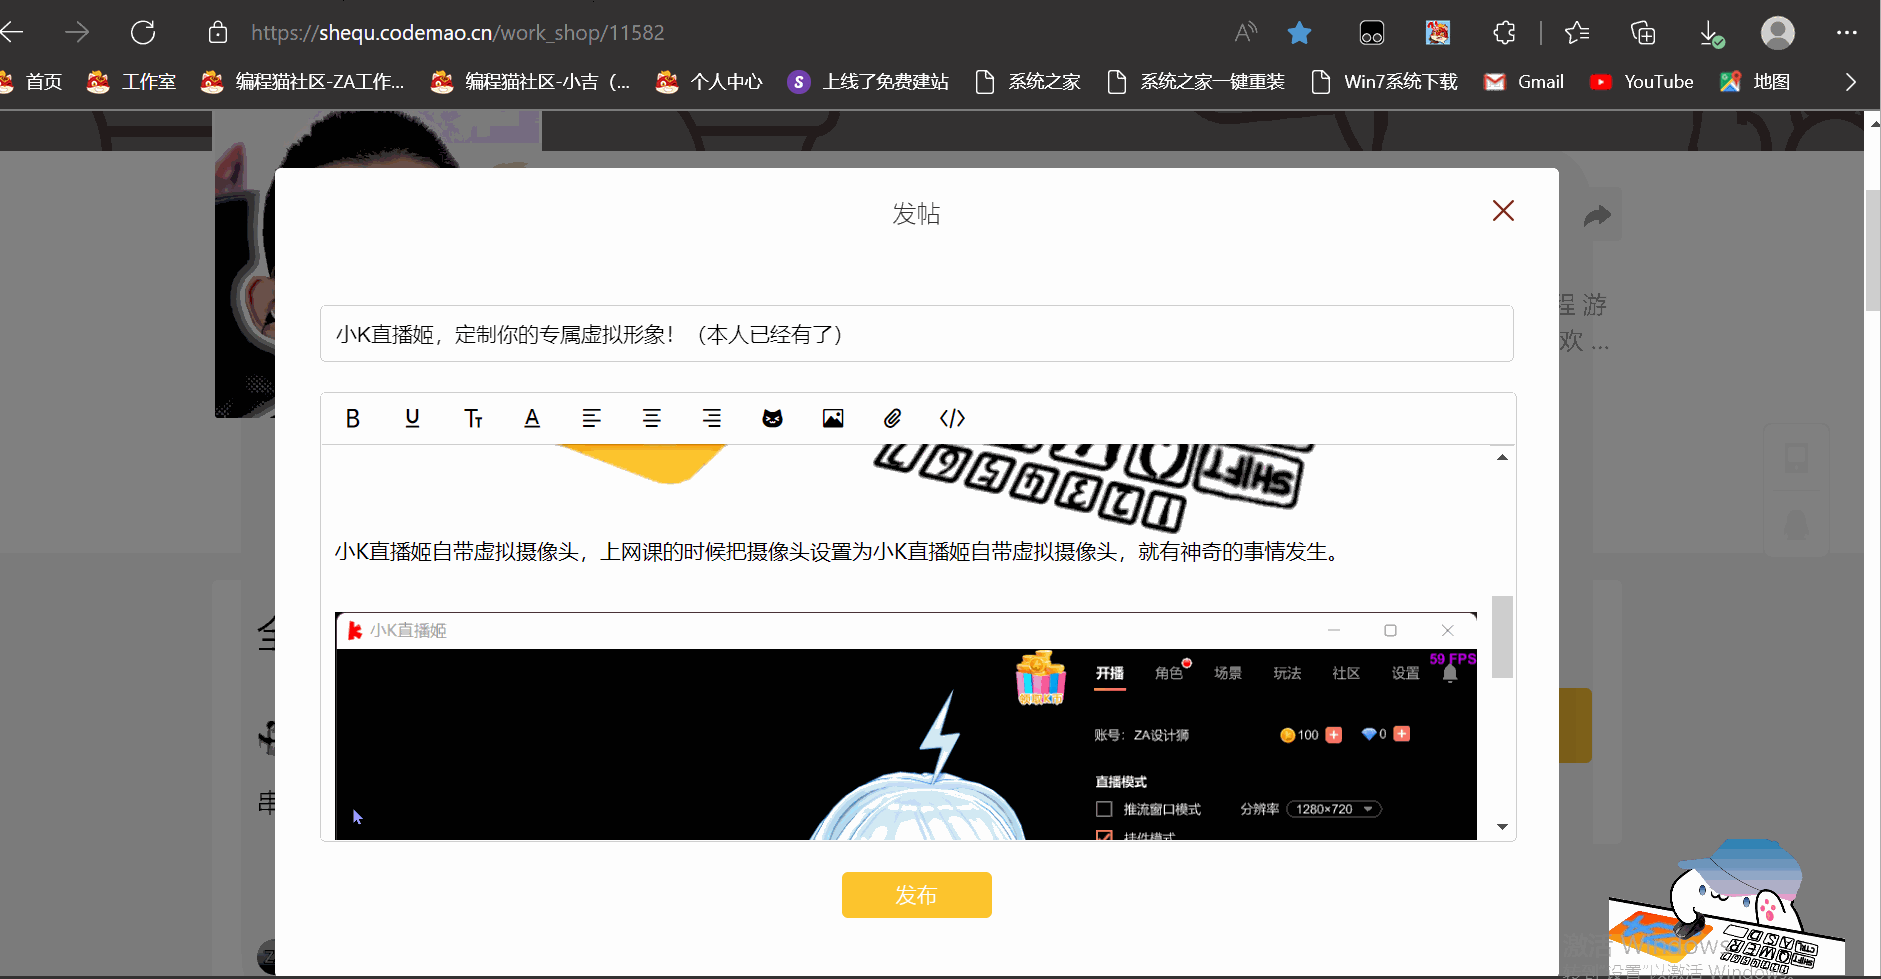Open the Win7系统下载 bookmark
This screenshot has width=1881, height=979.
(1384, 82)
